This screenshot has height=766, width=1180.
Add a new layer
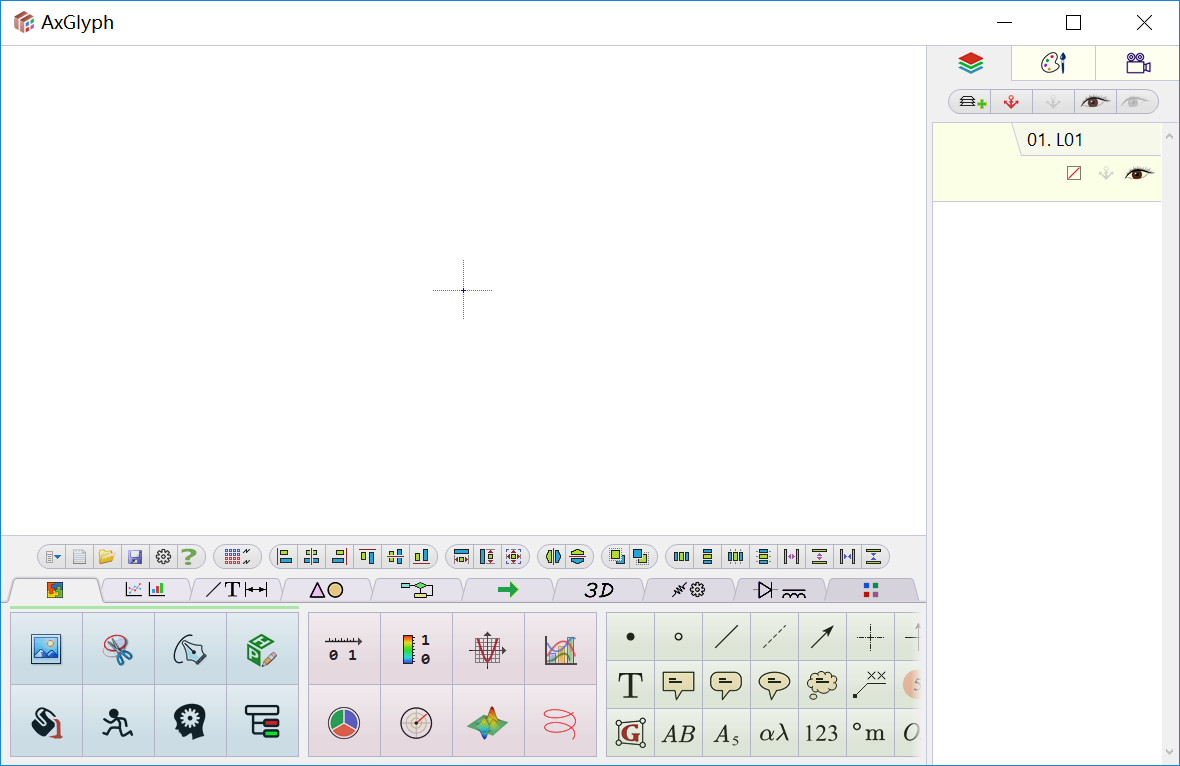(972, 102)
